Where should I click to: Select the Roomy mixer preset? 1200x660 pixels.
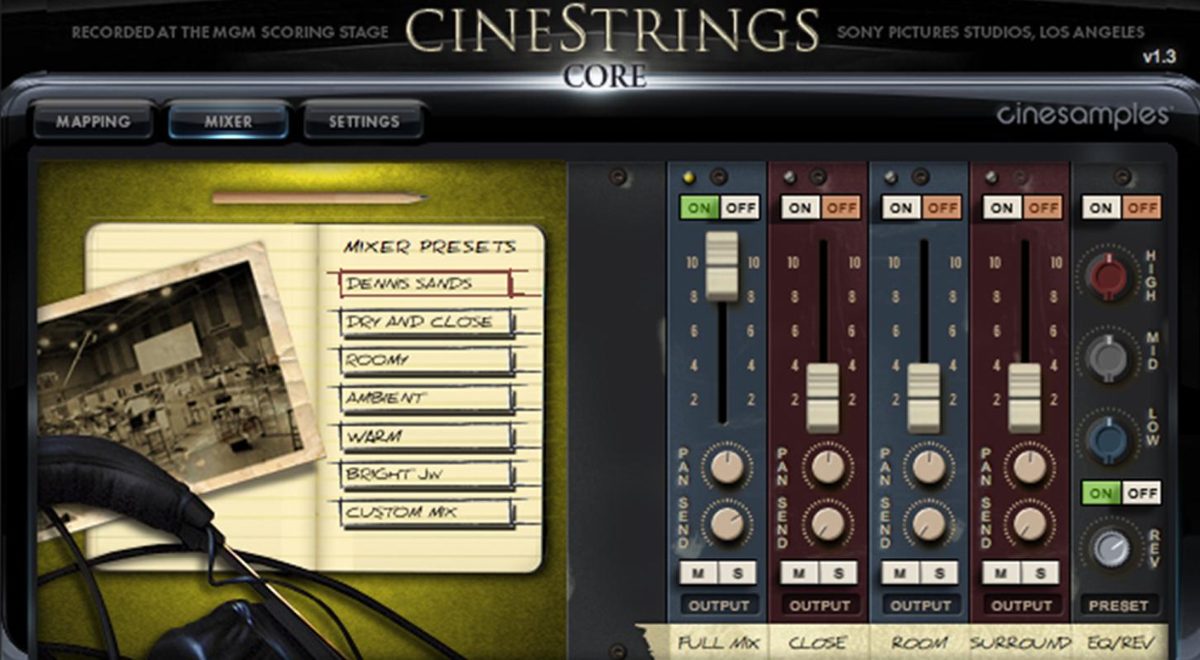tap(427, 360)
